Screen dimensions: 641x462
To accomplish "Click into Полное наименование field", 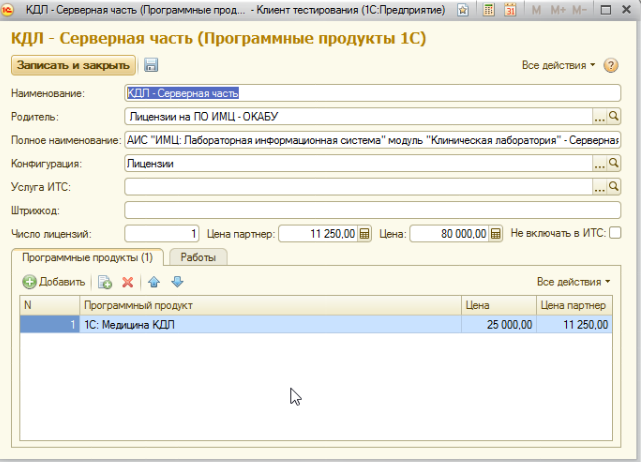I will pos(372,140).
